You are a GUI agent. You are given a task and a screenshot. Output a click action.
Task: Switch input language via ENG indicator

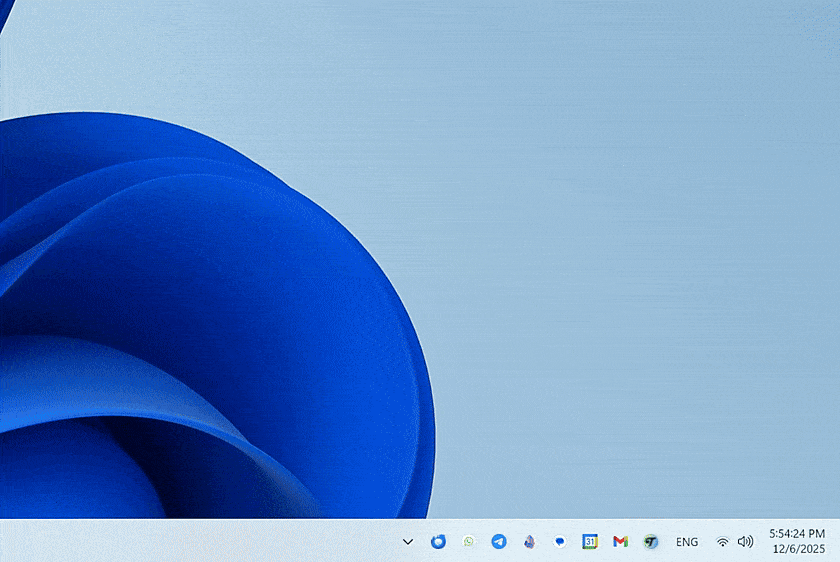687,542
